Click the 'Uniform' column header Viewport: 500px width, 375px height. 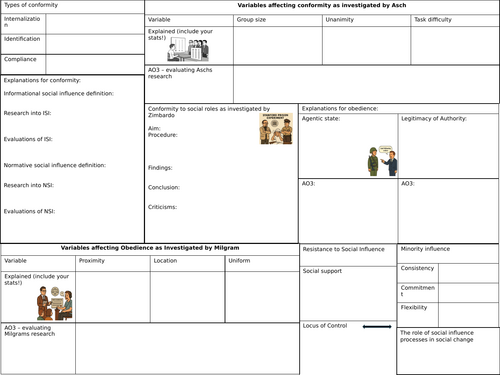(262, 263)
